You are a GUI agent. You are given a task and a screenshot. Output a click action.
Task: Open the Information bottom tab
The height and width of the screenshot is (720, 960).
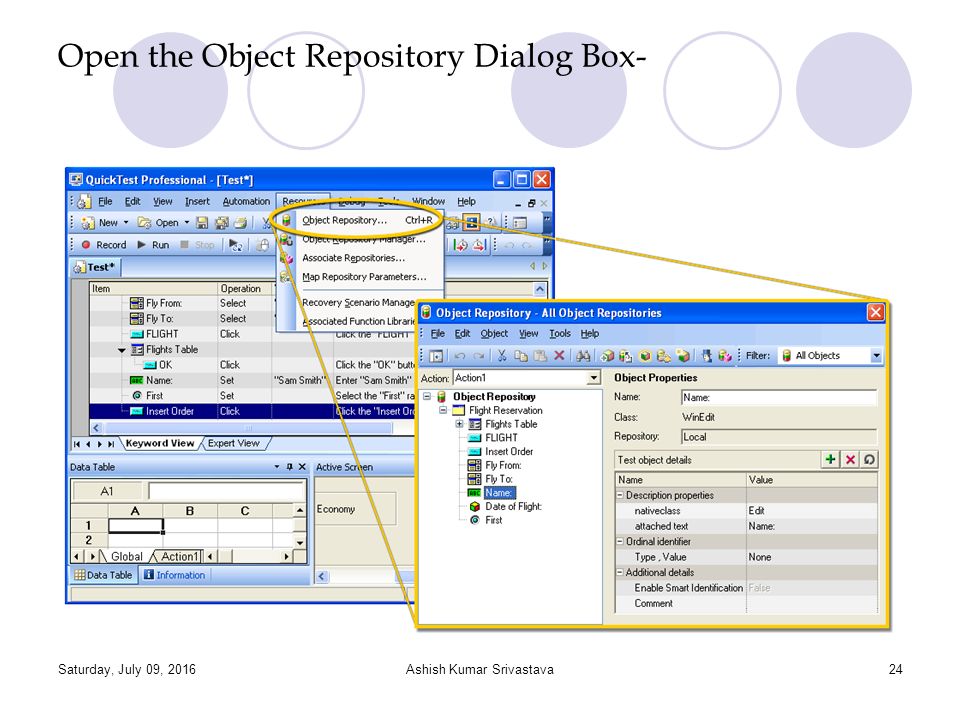pos(174,576)
